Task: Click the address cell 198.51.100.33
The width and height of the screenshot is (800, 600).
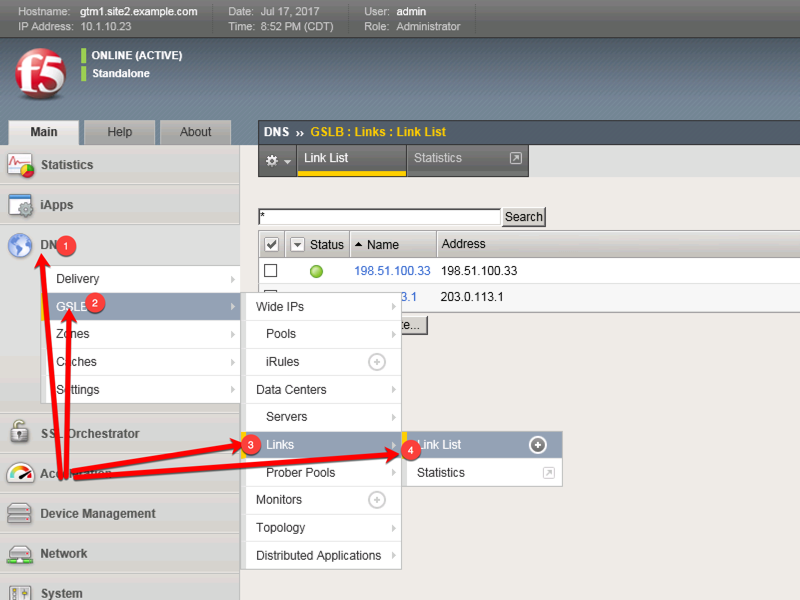Action: (x=479, y=271)
